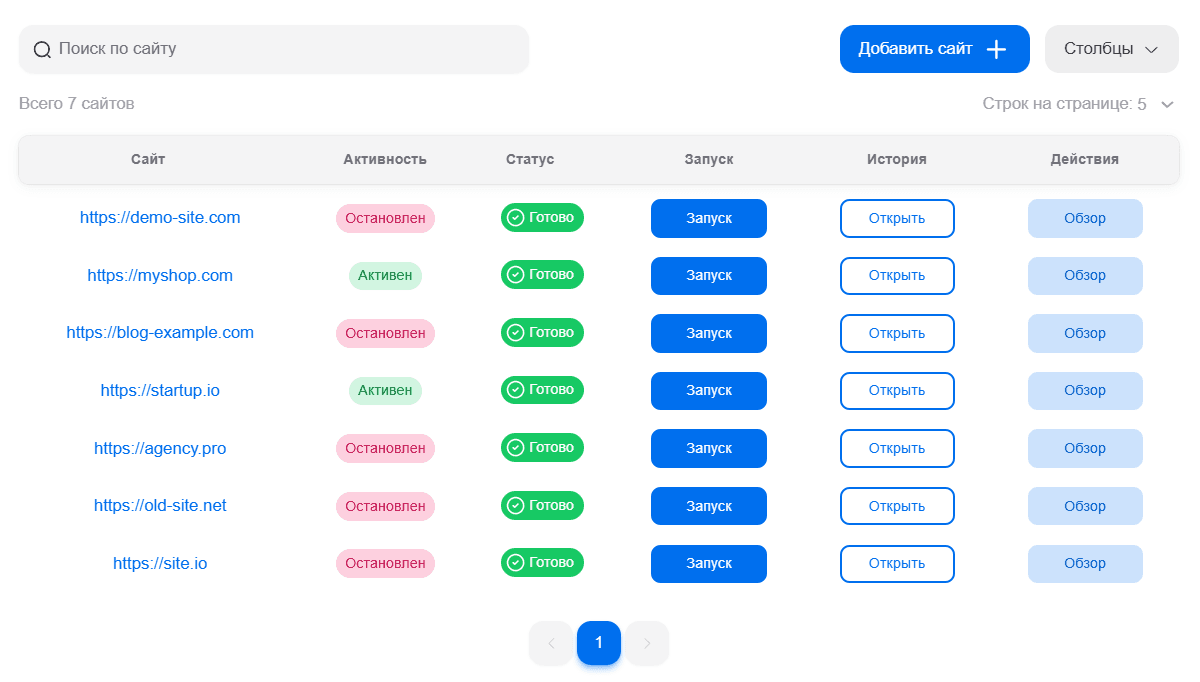
Task: Toggle Активен activity badge for myshop.com
Action: coord(385,276)
